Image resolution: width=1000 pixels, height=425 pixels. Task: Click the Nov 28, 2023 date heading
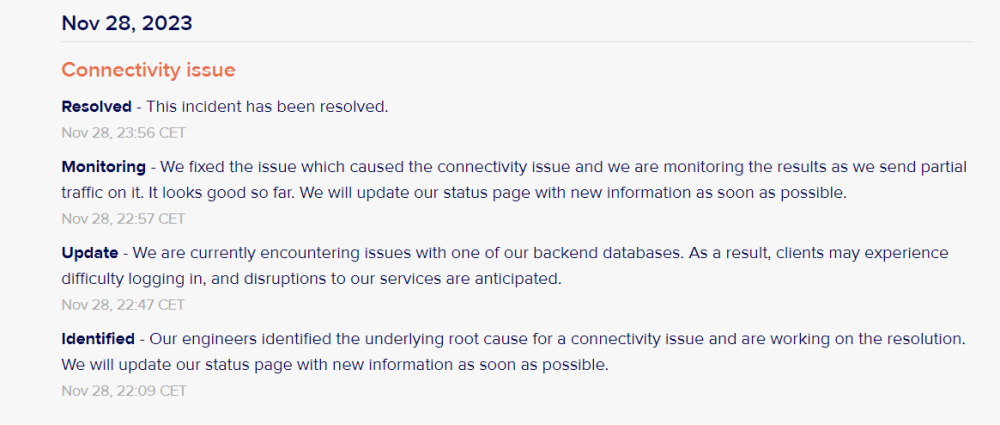click(127, 24)
